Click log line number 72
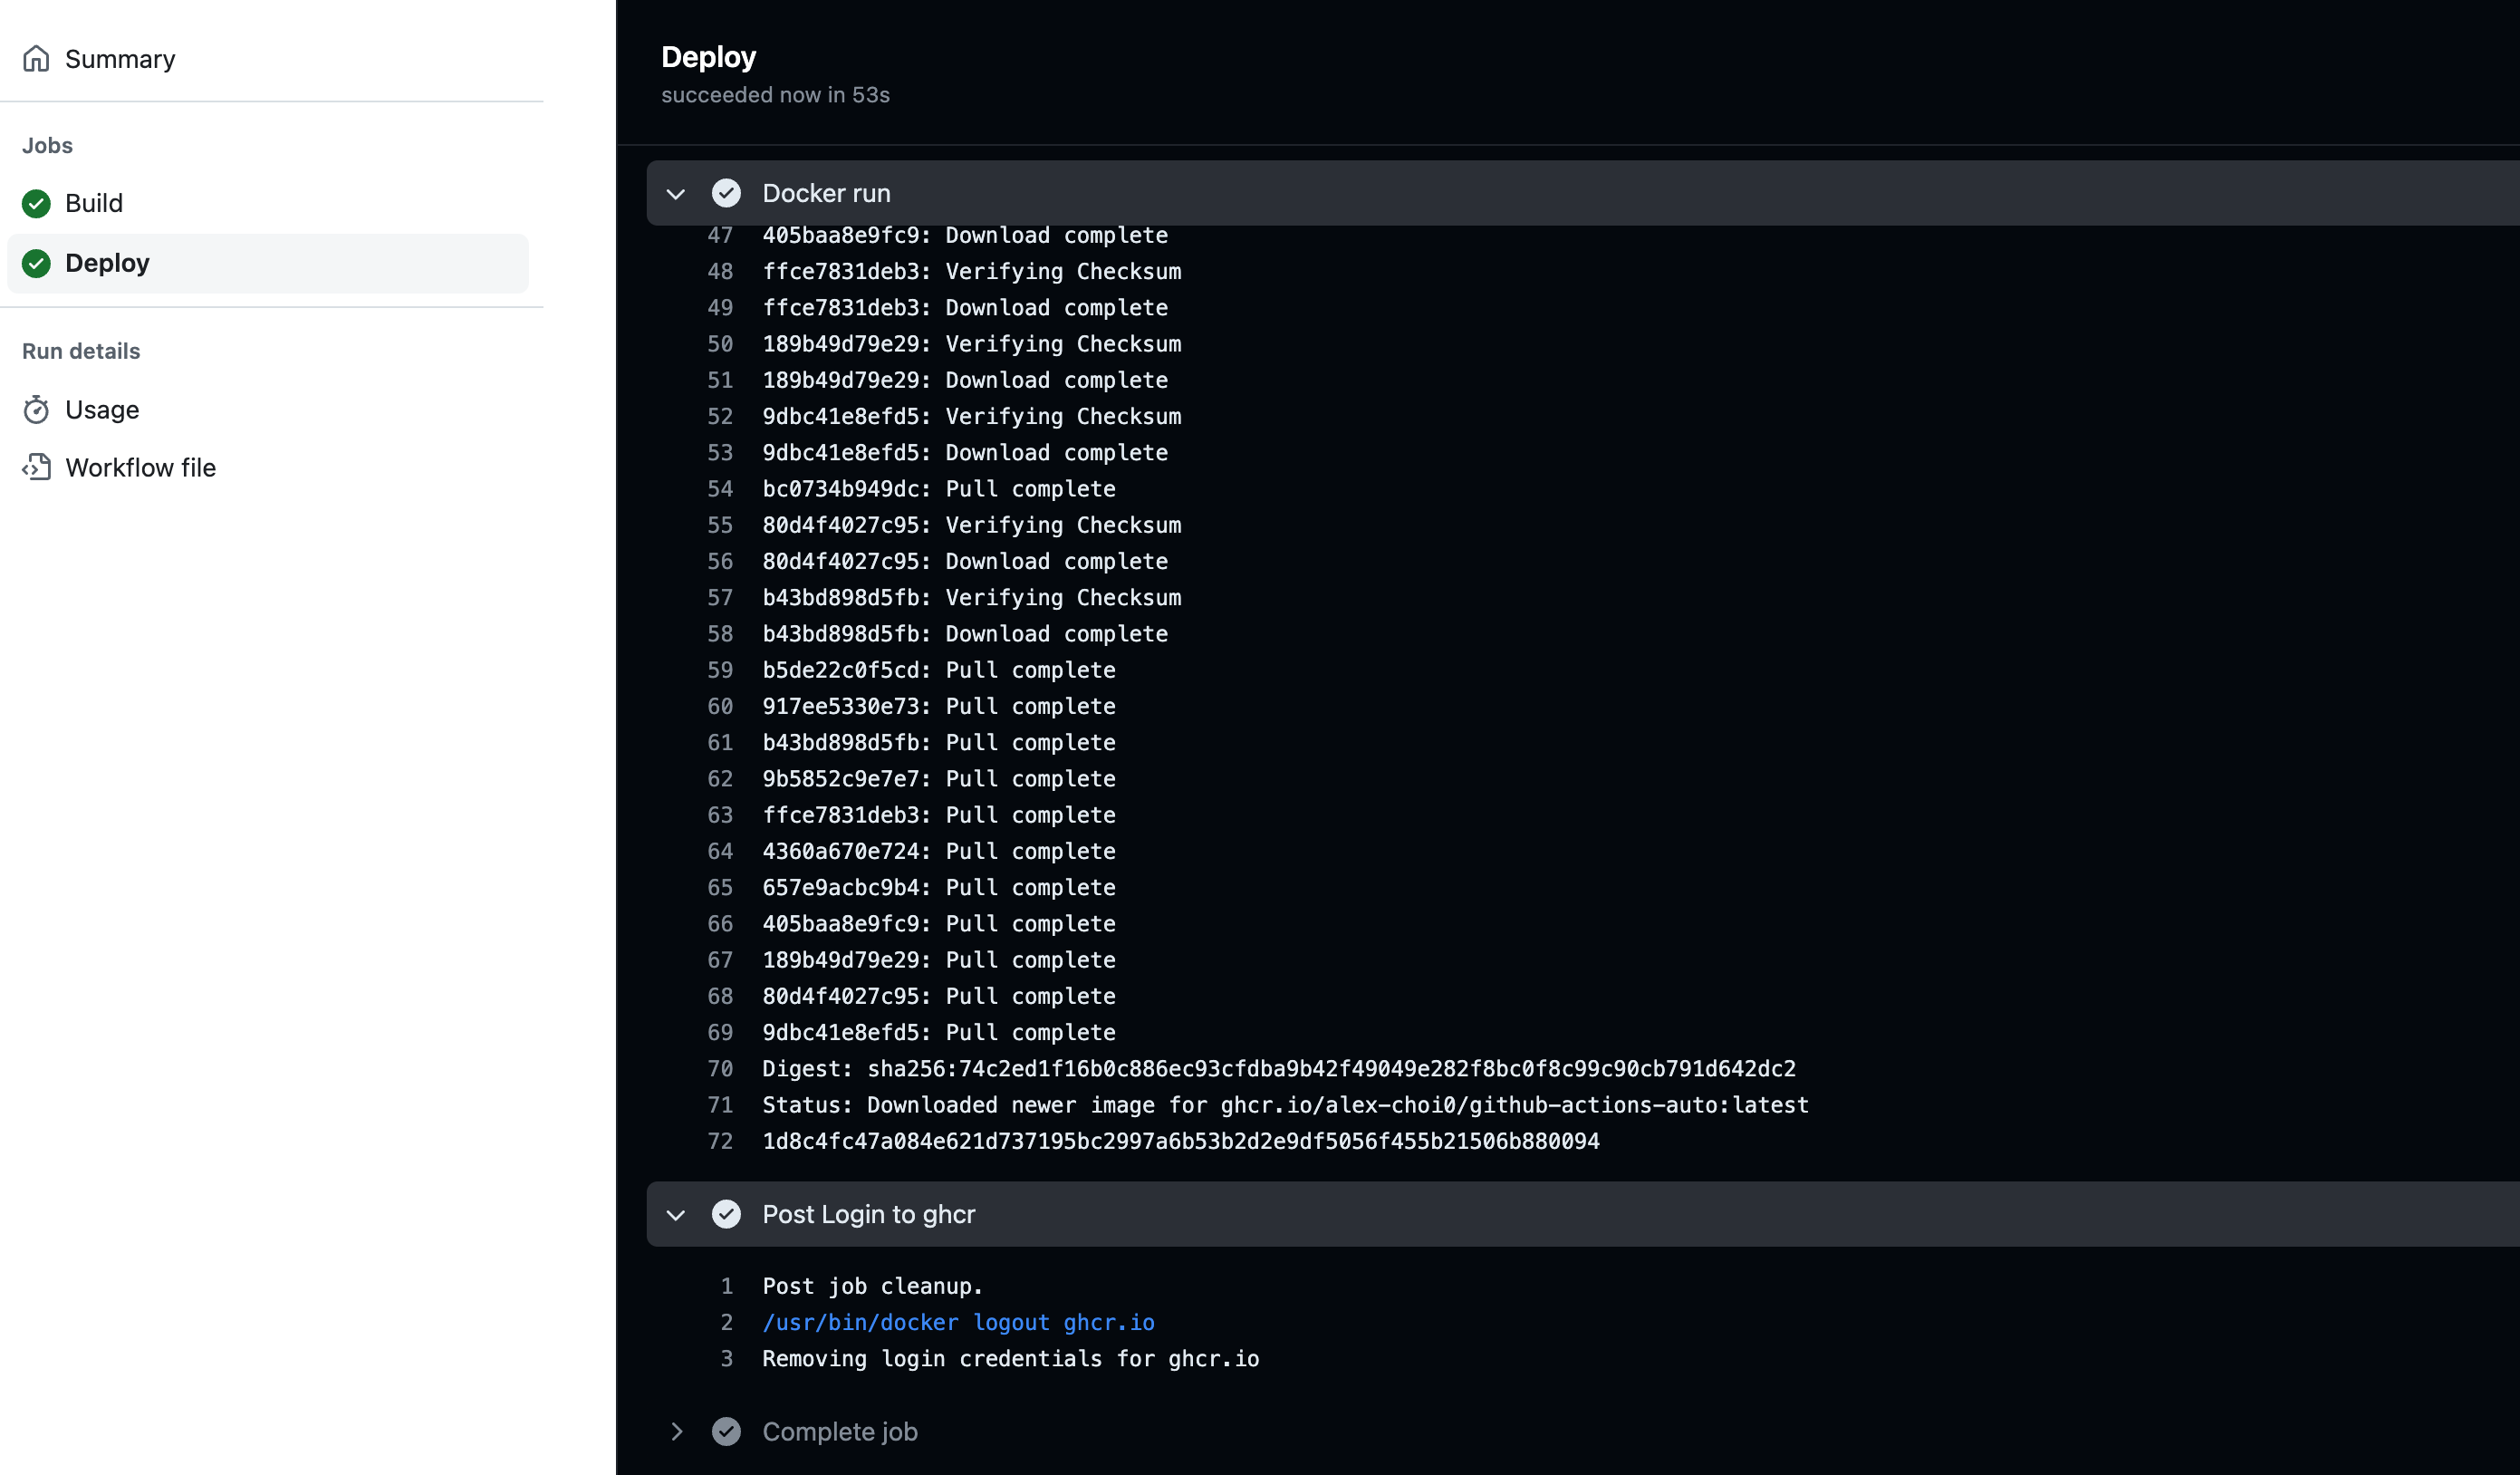 pyautogui.click(x=720, y=1141)
